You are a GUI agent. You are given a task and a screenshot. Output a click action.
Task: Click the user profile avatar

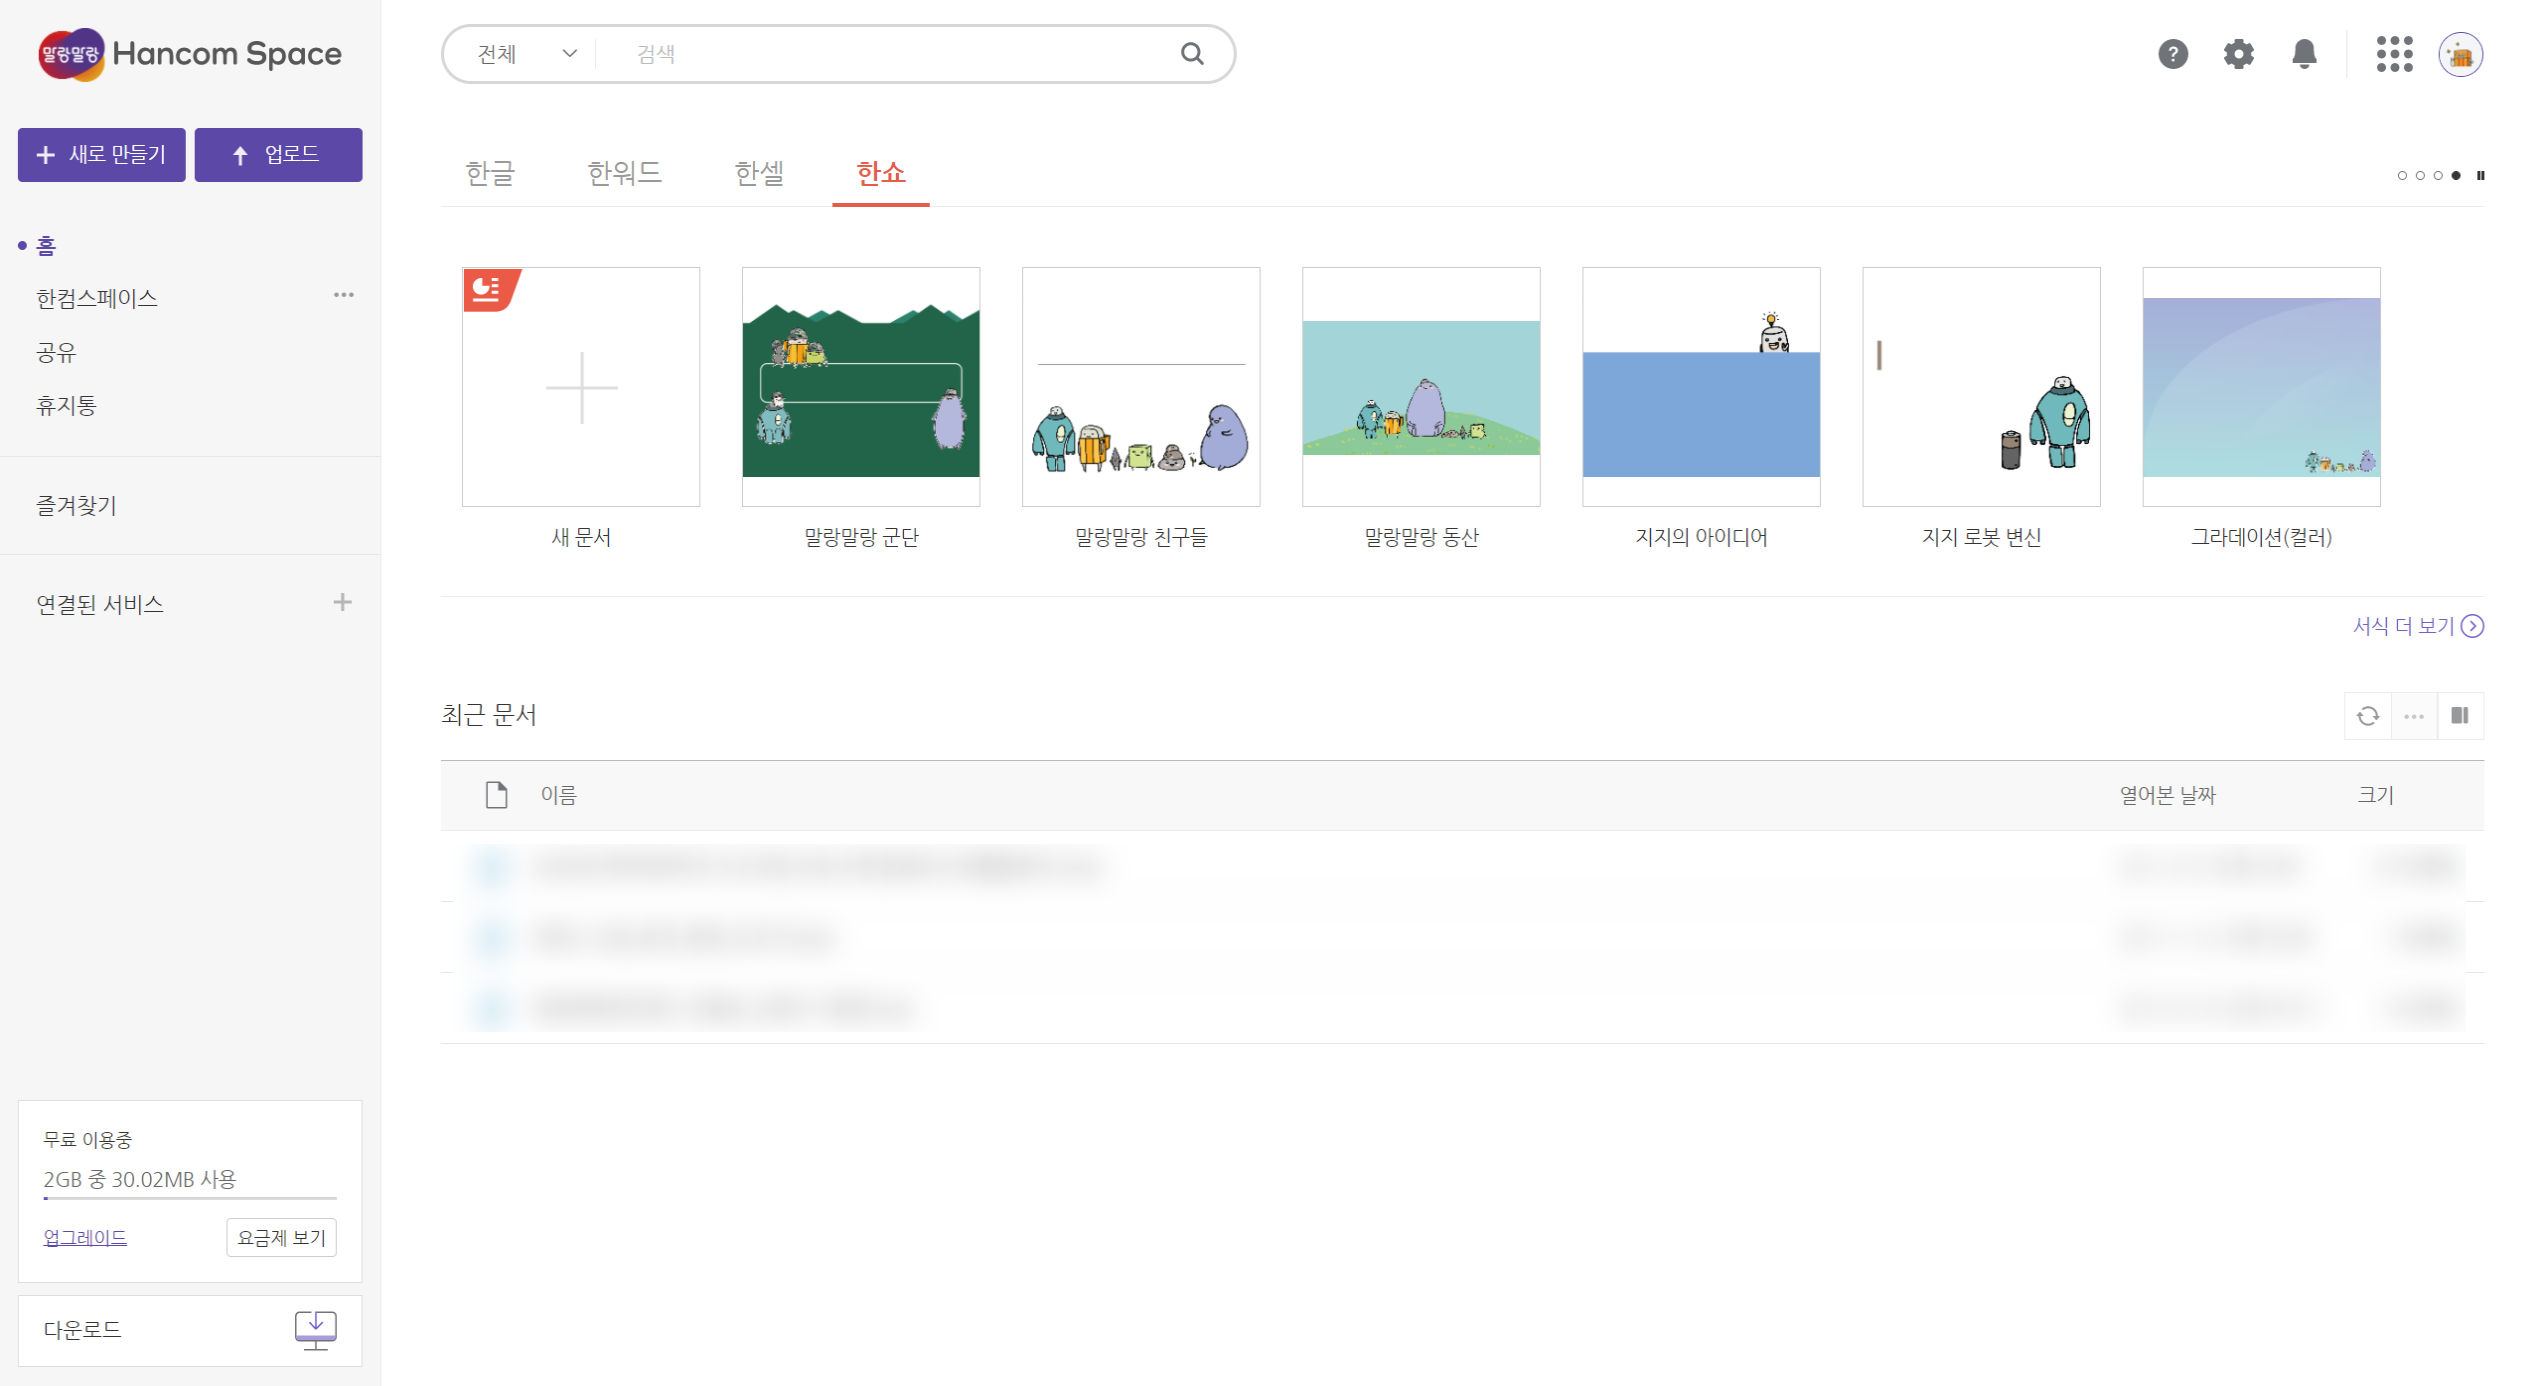pyautogui.click(x=2460, y=54)
